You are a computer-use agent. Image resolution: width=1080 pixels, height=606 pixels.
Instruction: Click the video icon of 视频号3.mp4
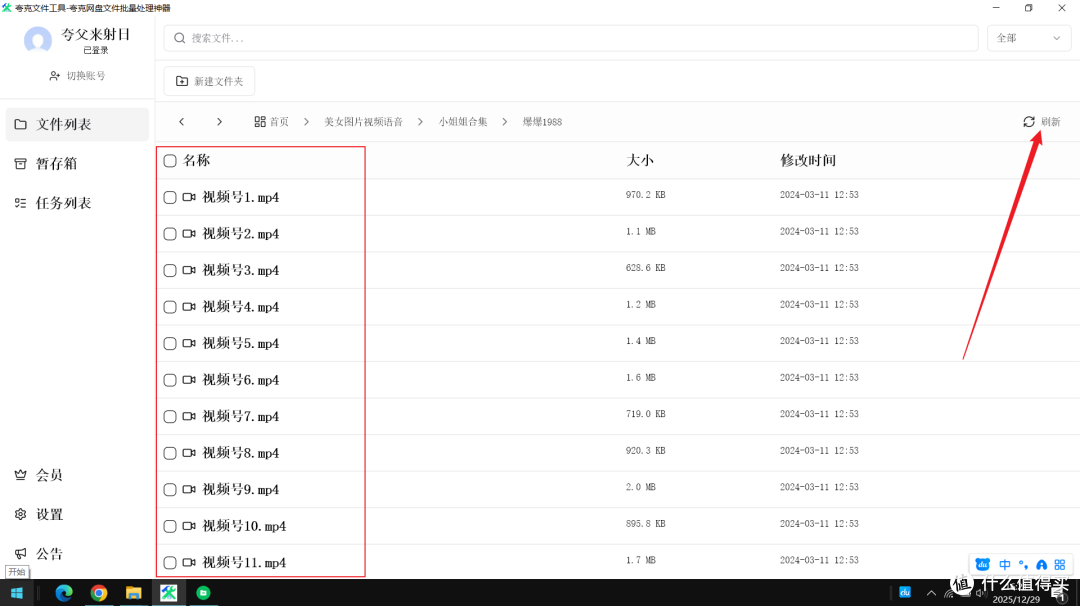[x=189, y=271]
